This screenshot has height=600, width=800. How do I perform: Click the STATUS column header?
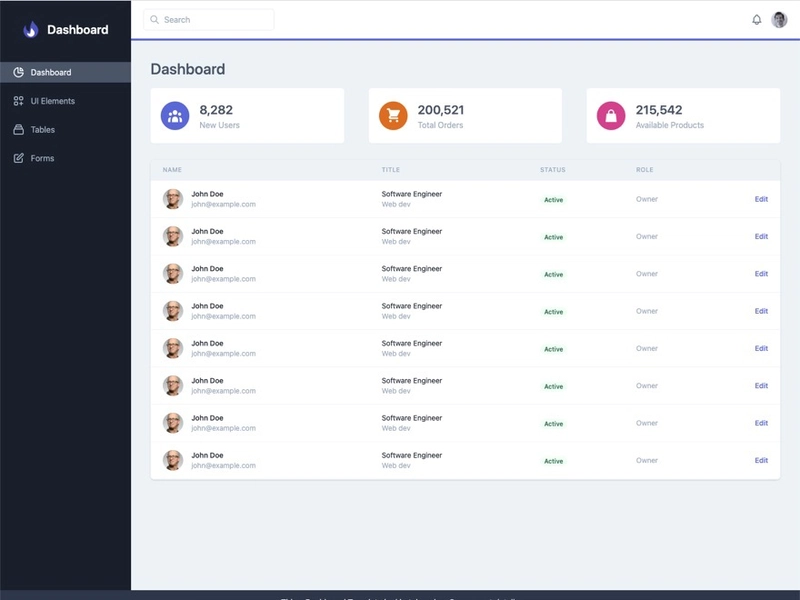click(x=553, y=170)
